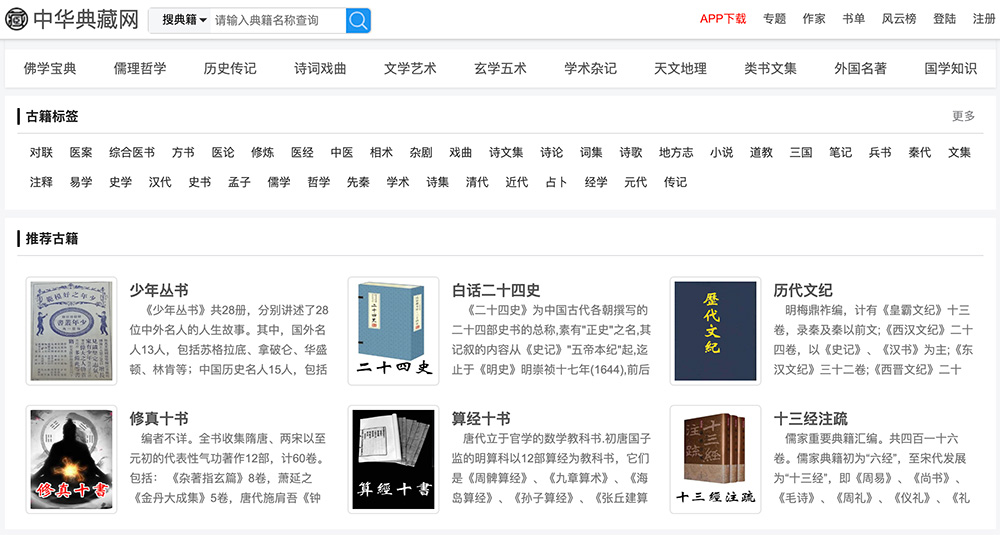Image resolution: width=1000 pixels, height=535 pixels.
Task: Click the 占卜 tag
Action: click(556, 182)
